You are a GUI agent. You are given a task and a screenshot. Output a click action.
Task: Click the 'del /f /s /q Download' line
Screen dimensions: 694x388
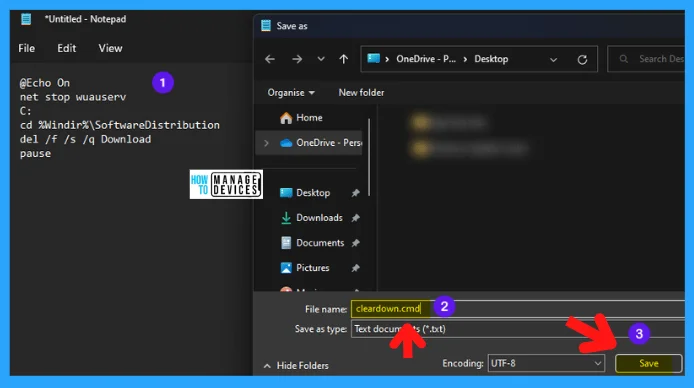(x=85, y=139)
